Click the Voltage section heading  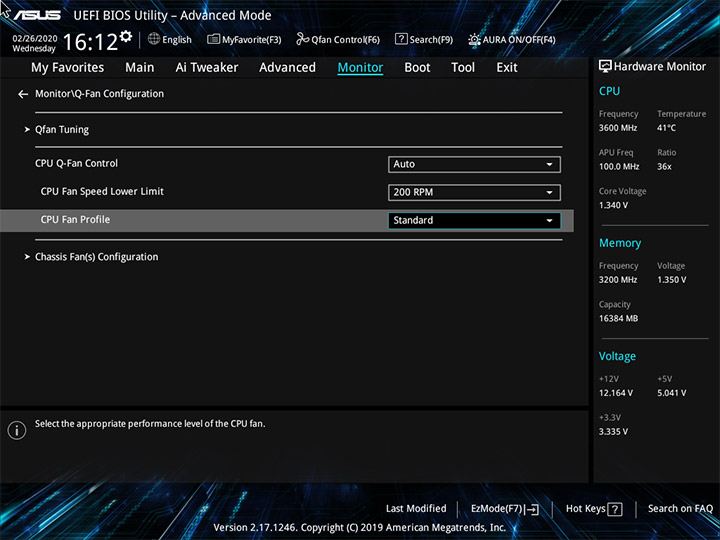point(617,356)
